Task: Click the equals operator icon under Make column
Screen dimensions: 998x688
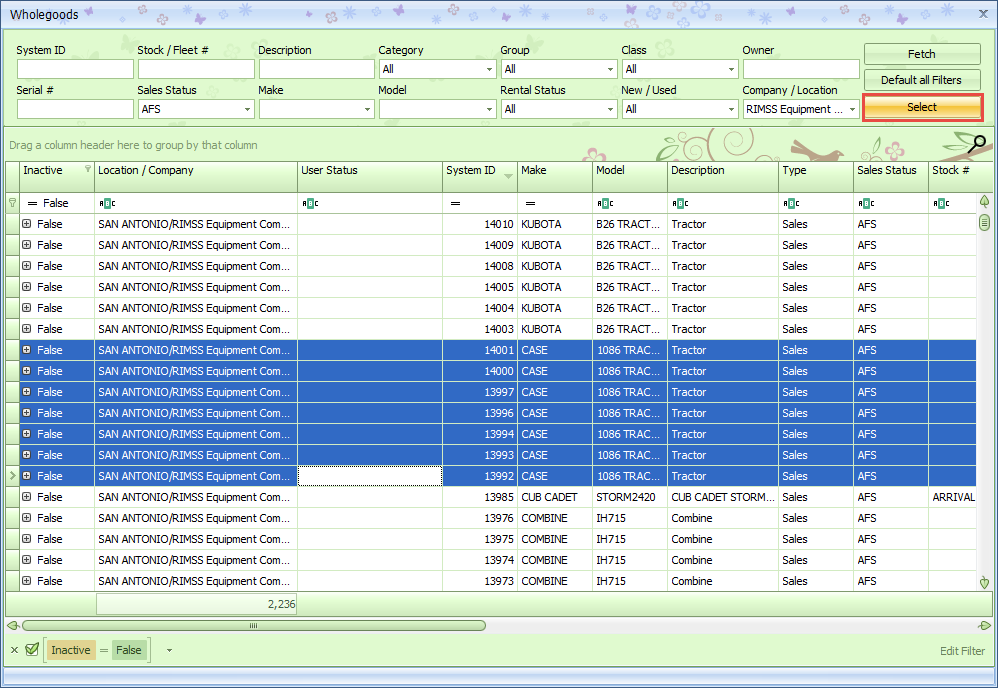Action: [530, 203]
